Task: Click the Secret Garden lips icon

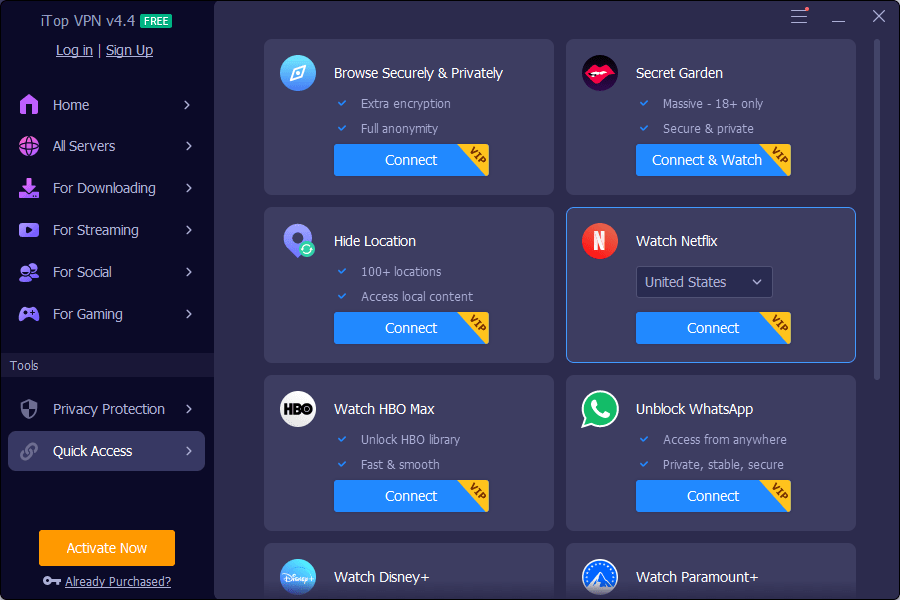Action: (x=600, y=73)
